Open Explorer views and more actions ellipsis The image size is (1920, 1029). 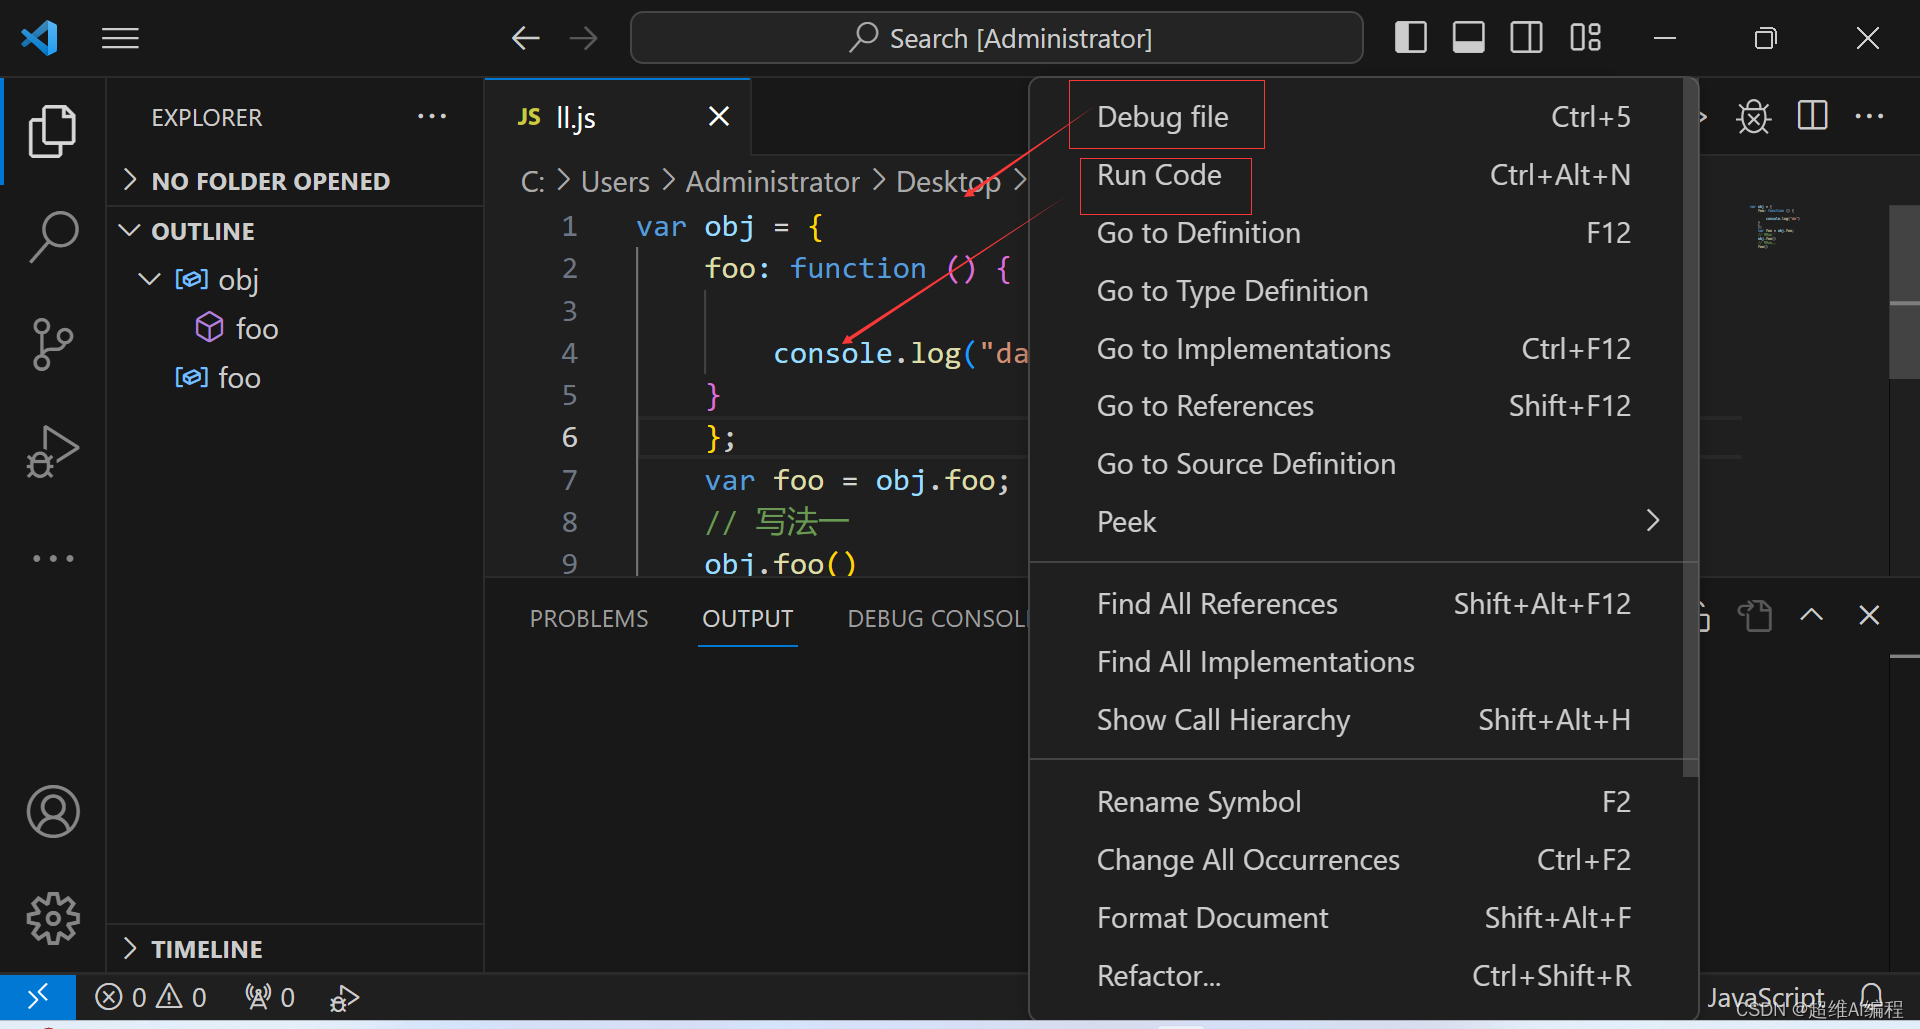(x=432, y=117)
